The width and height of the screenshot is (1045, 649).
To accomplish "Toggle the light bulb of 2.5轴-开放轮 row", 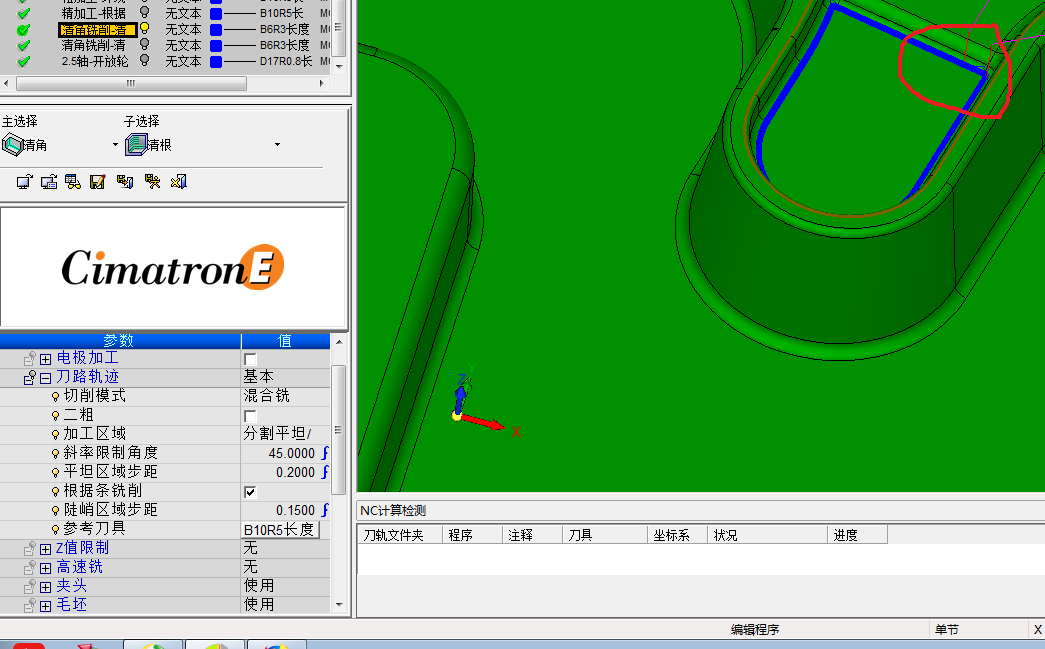I will tap(144, 61).
